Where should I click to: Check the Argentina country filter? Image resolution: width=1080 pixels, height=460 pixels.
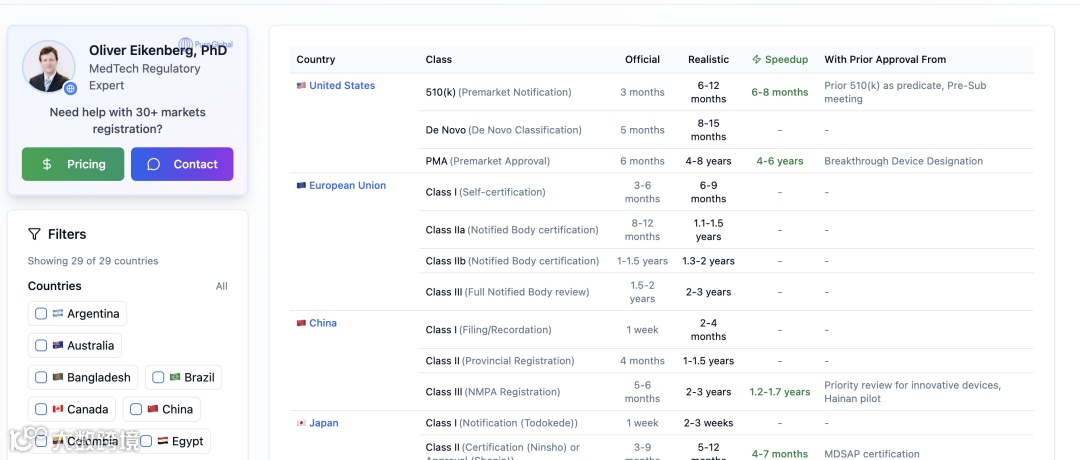[x=41, y=314]
